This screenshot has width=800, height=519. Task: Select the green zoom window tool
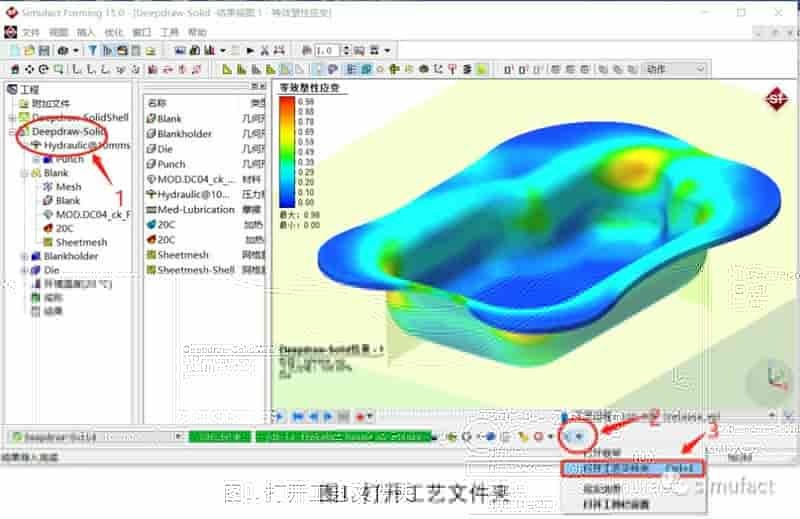(x=59, y=69)
